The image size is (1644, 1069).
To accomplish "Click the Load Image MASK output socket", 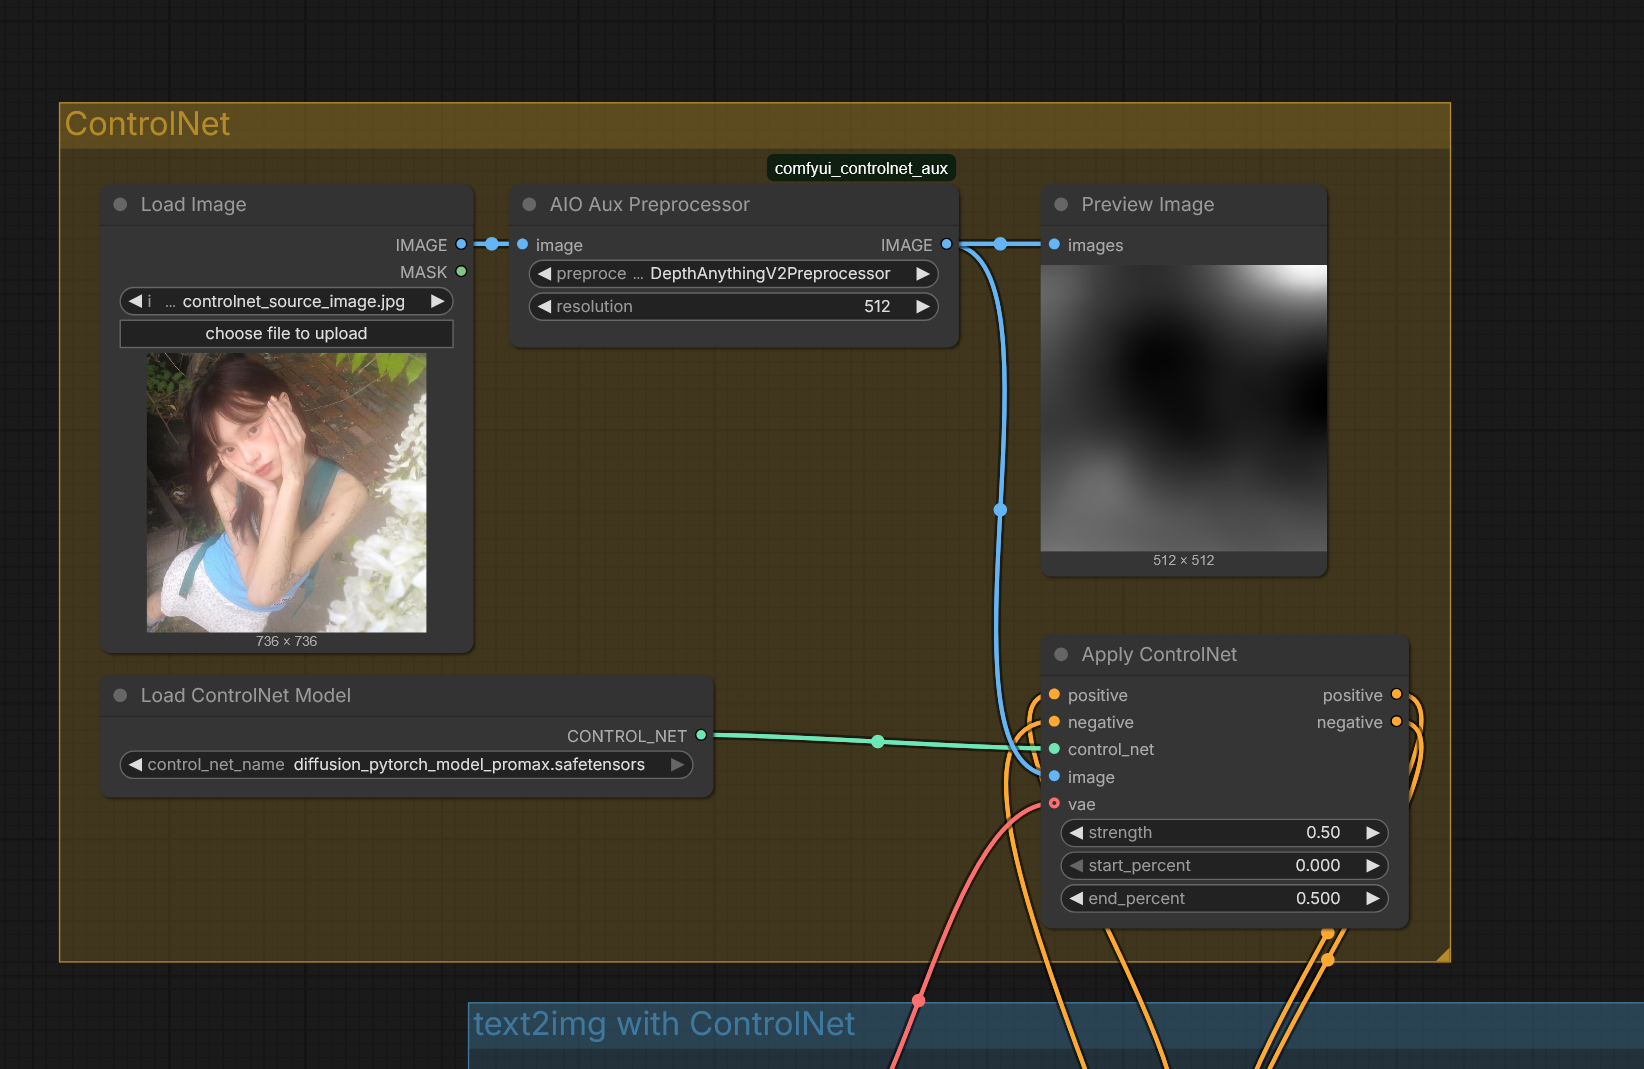I will click(461, 271).
